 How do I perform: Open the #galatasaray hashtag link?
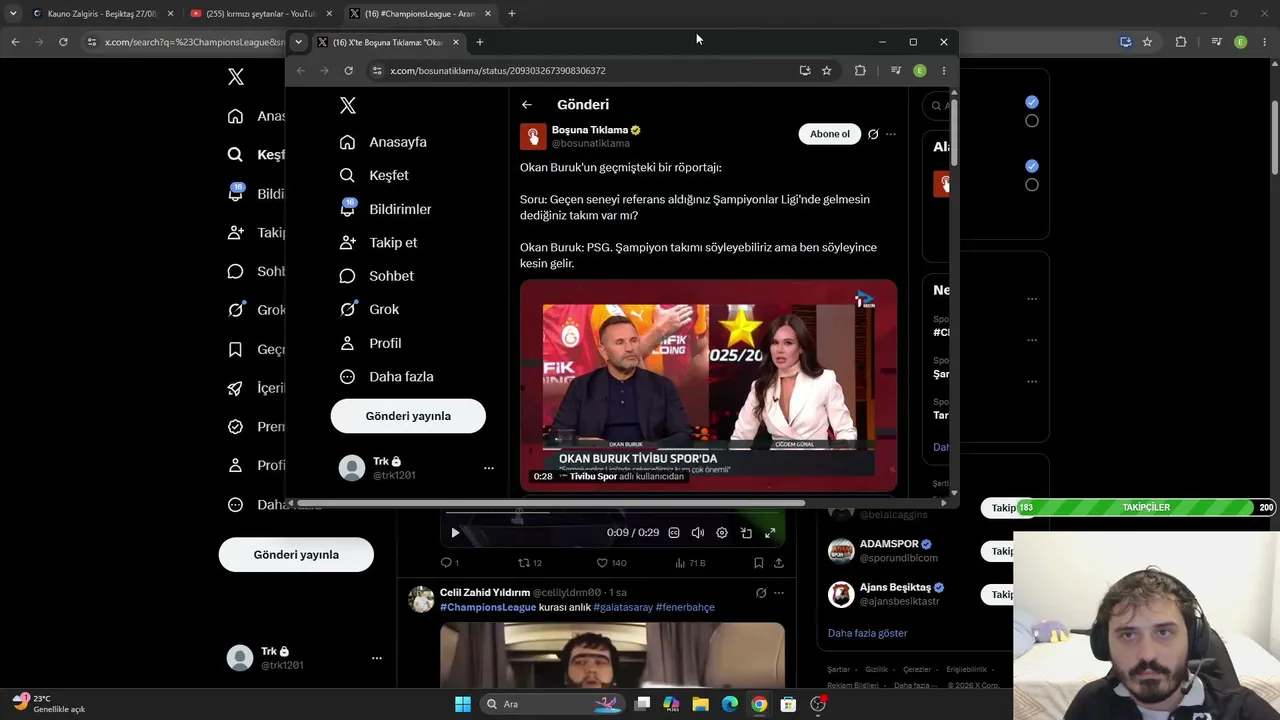[623, 607]
